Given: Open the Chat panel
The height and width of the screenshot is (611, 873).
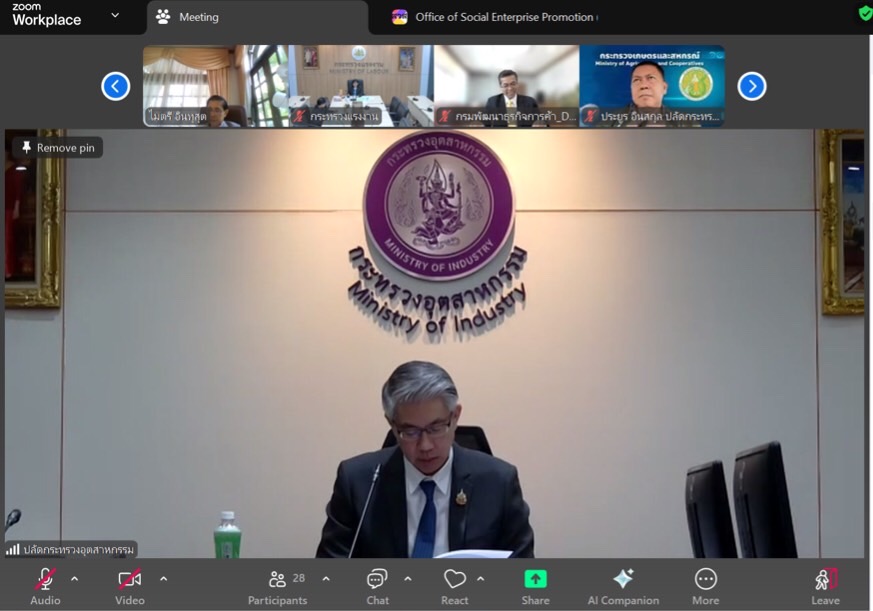Looking at the screenshot, I should [377, 586].
